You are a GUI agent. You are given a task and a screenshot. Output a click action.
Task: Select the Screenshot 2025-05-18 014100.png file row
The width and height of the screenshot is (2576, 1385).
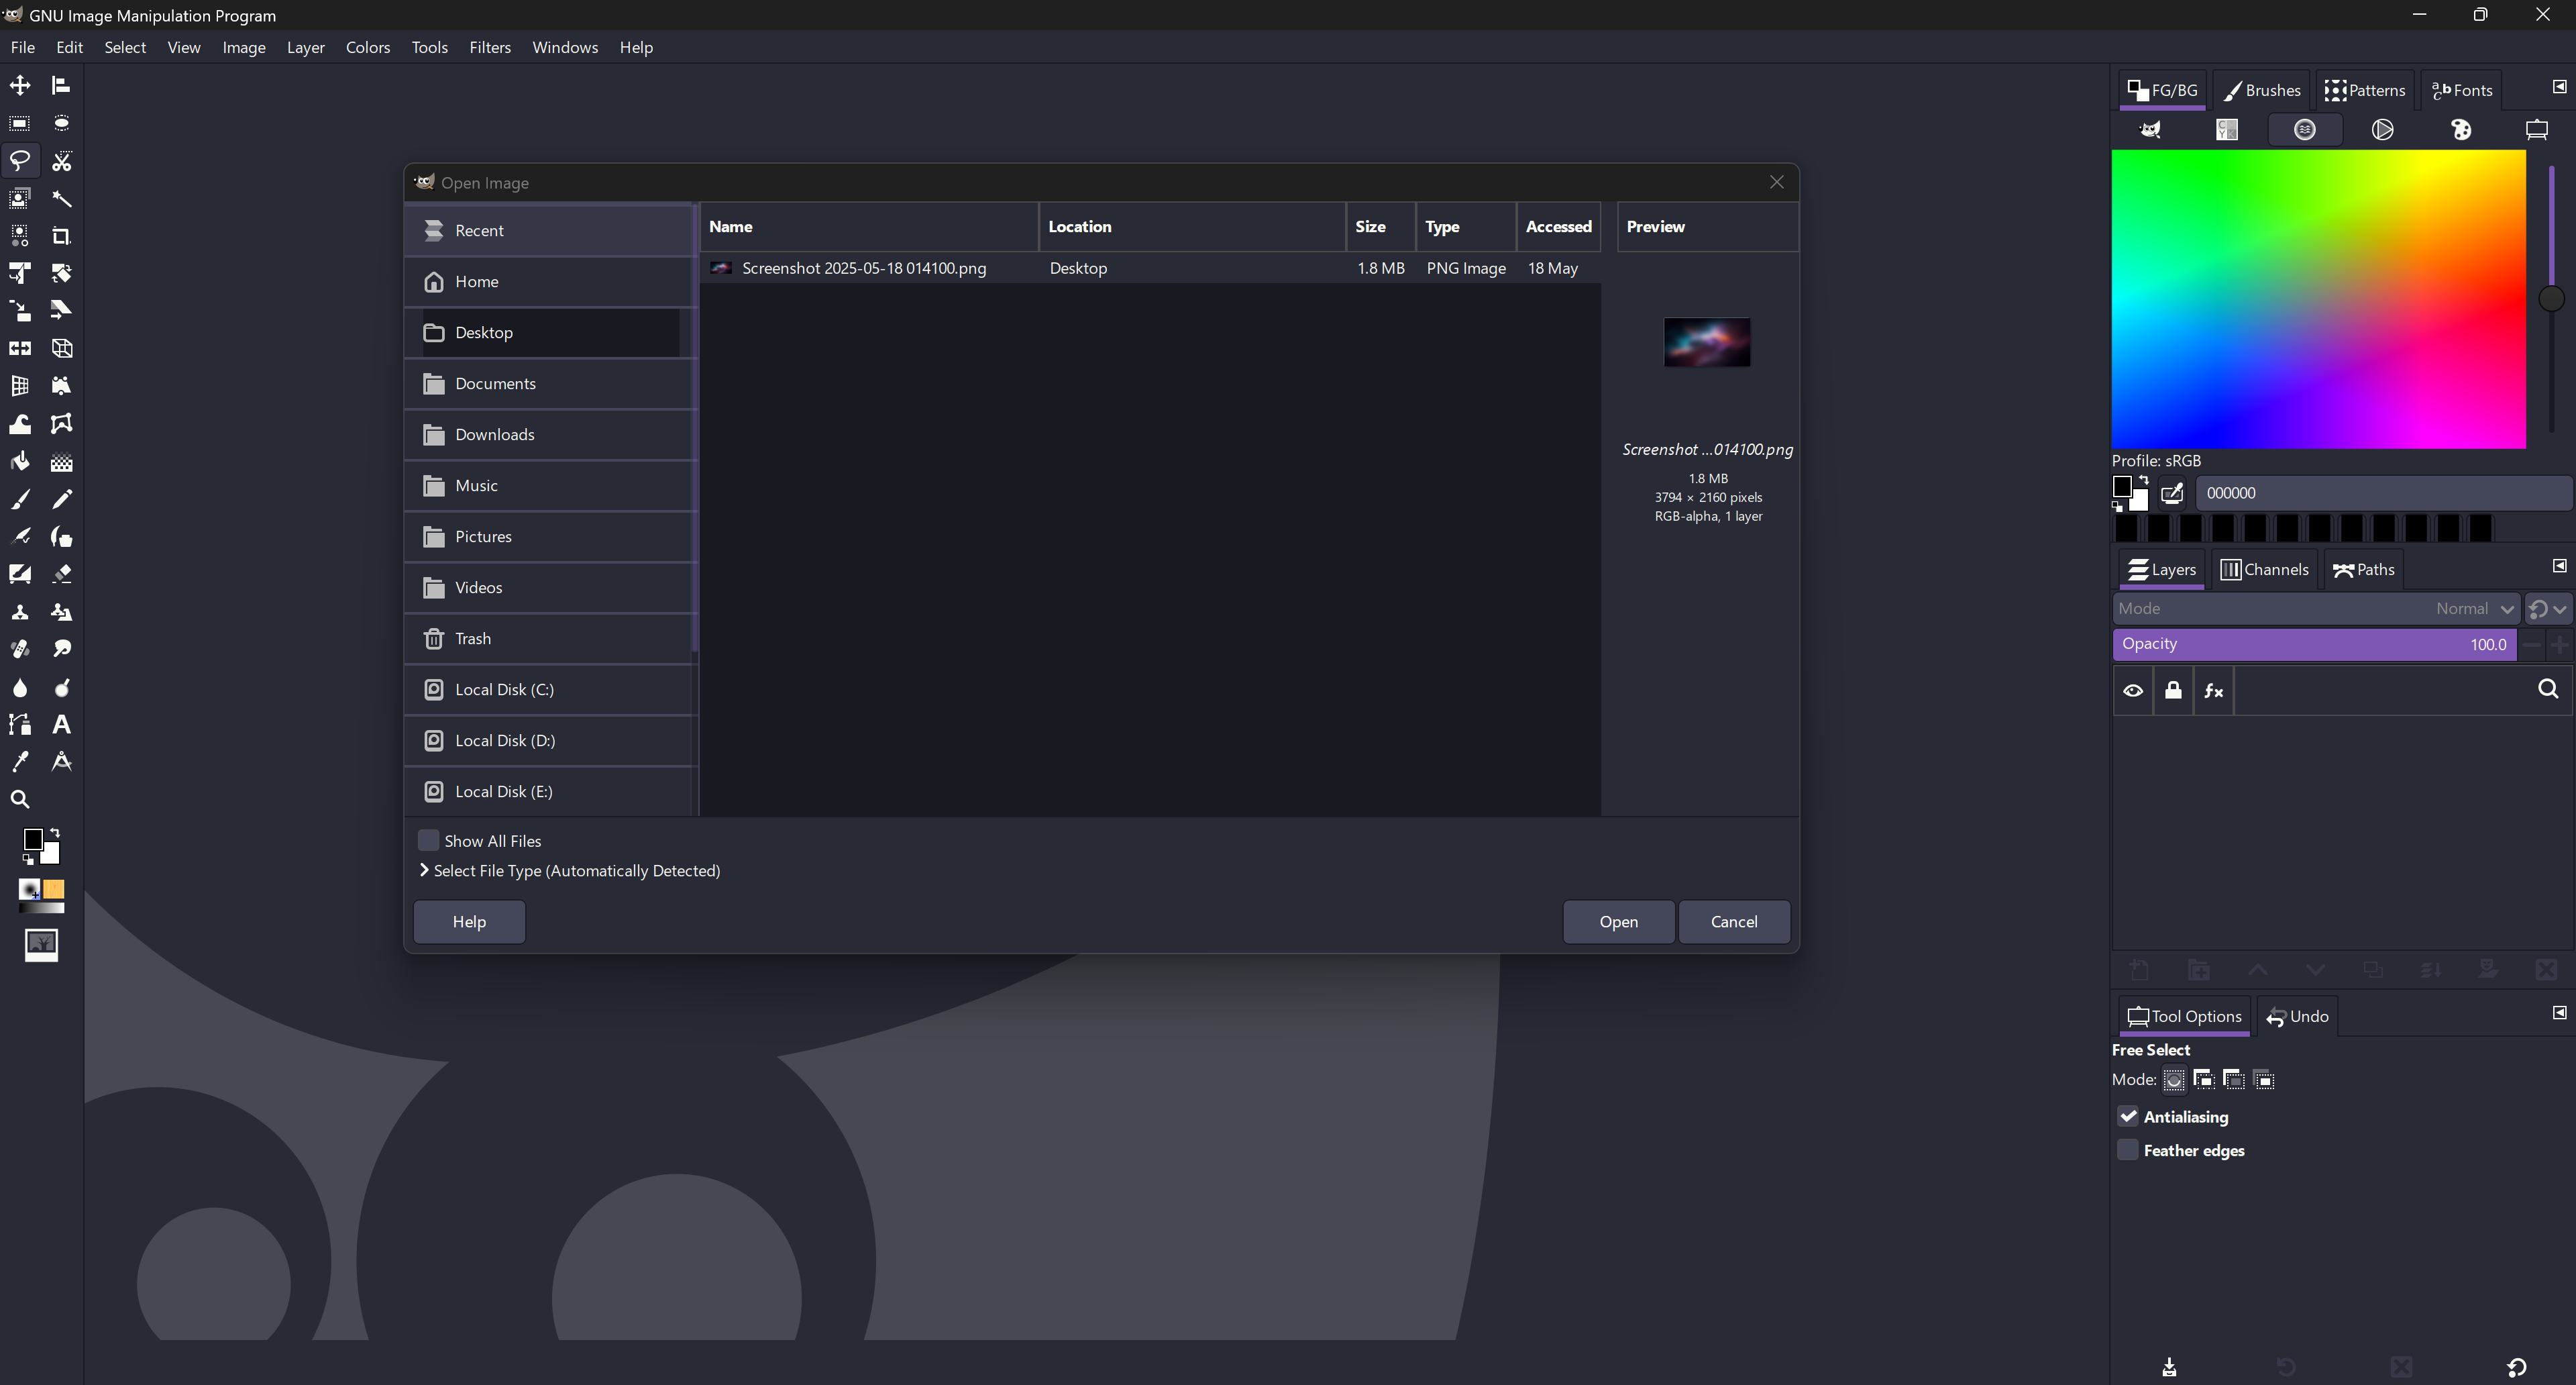[x=864, y=268]
